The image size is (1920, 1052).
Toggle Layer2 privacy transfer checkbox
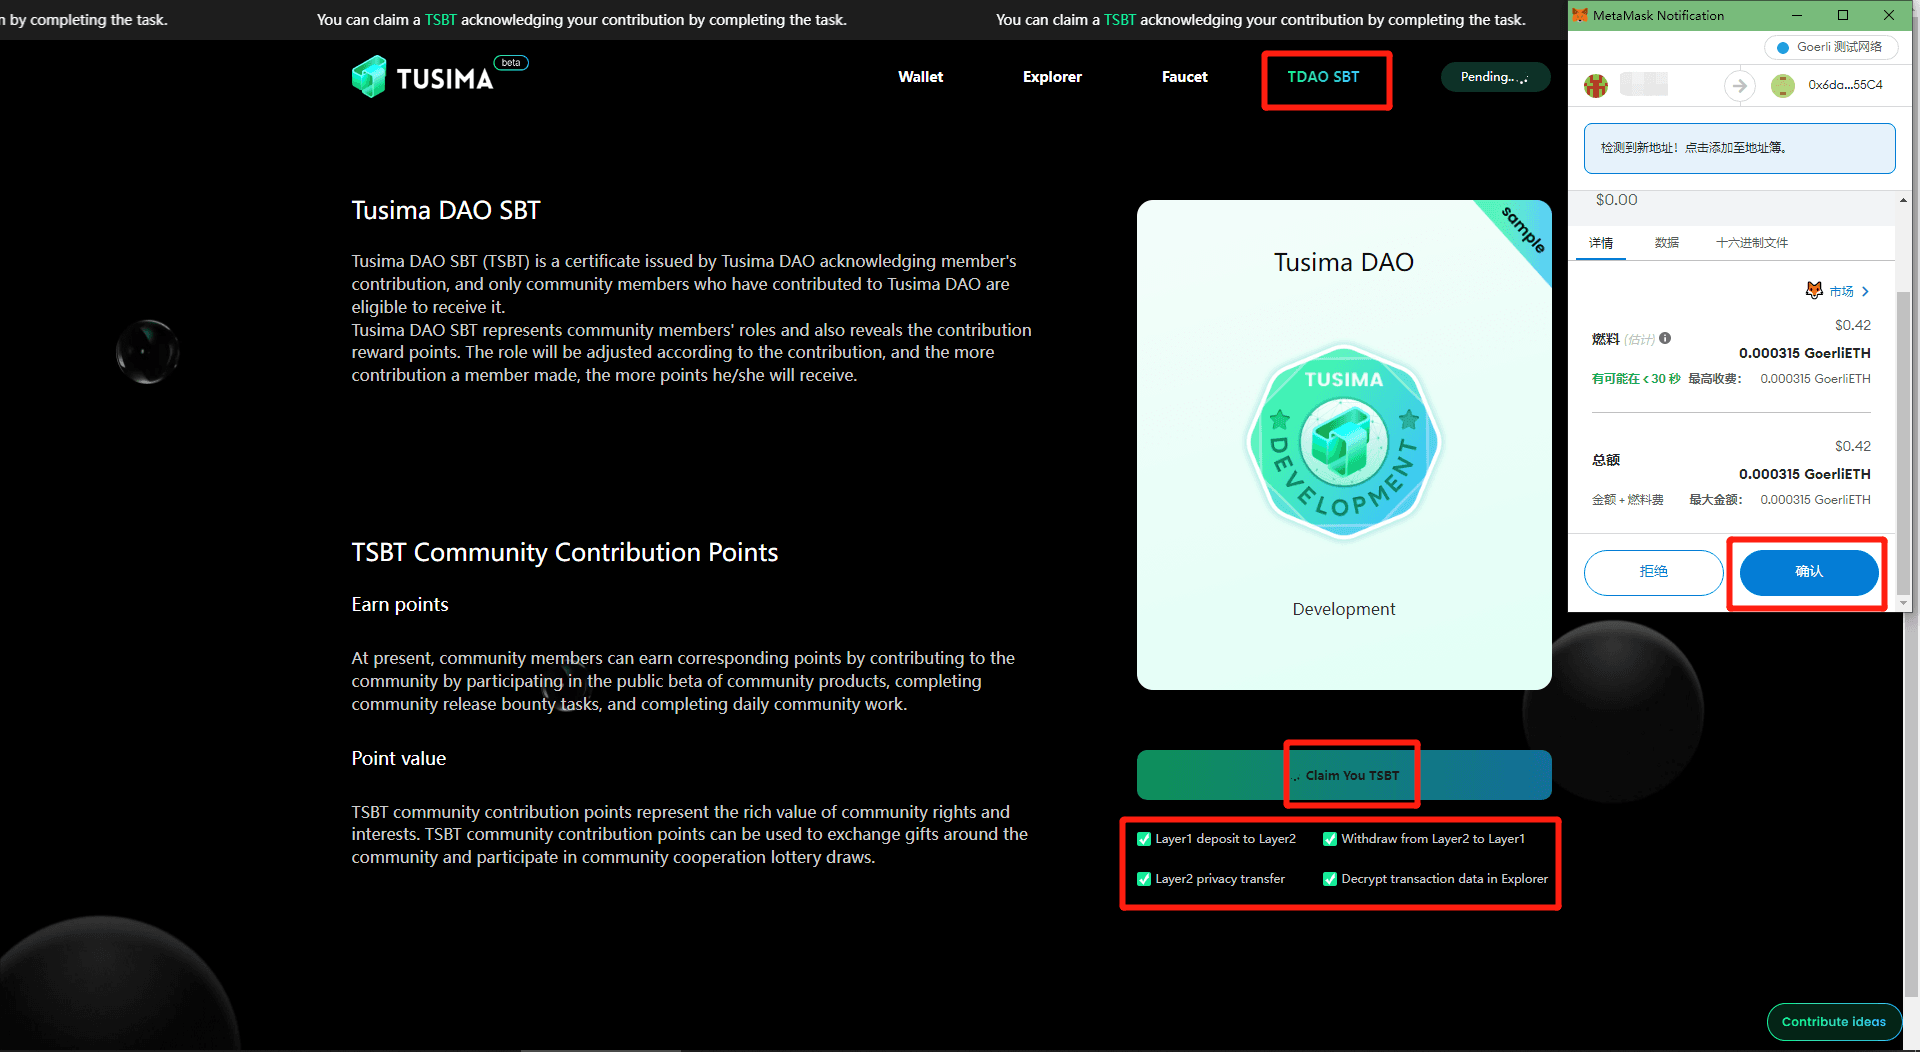(x=1144, y=879)
